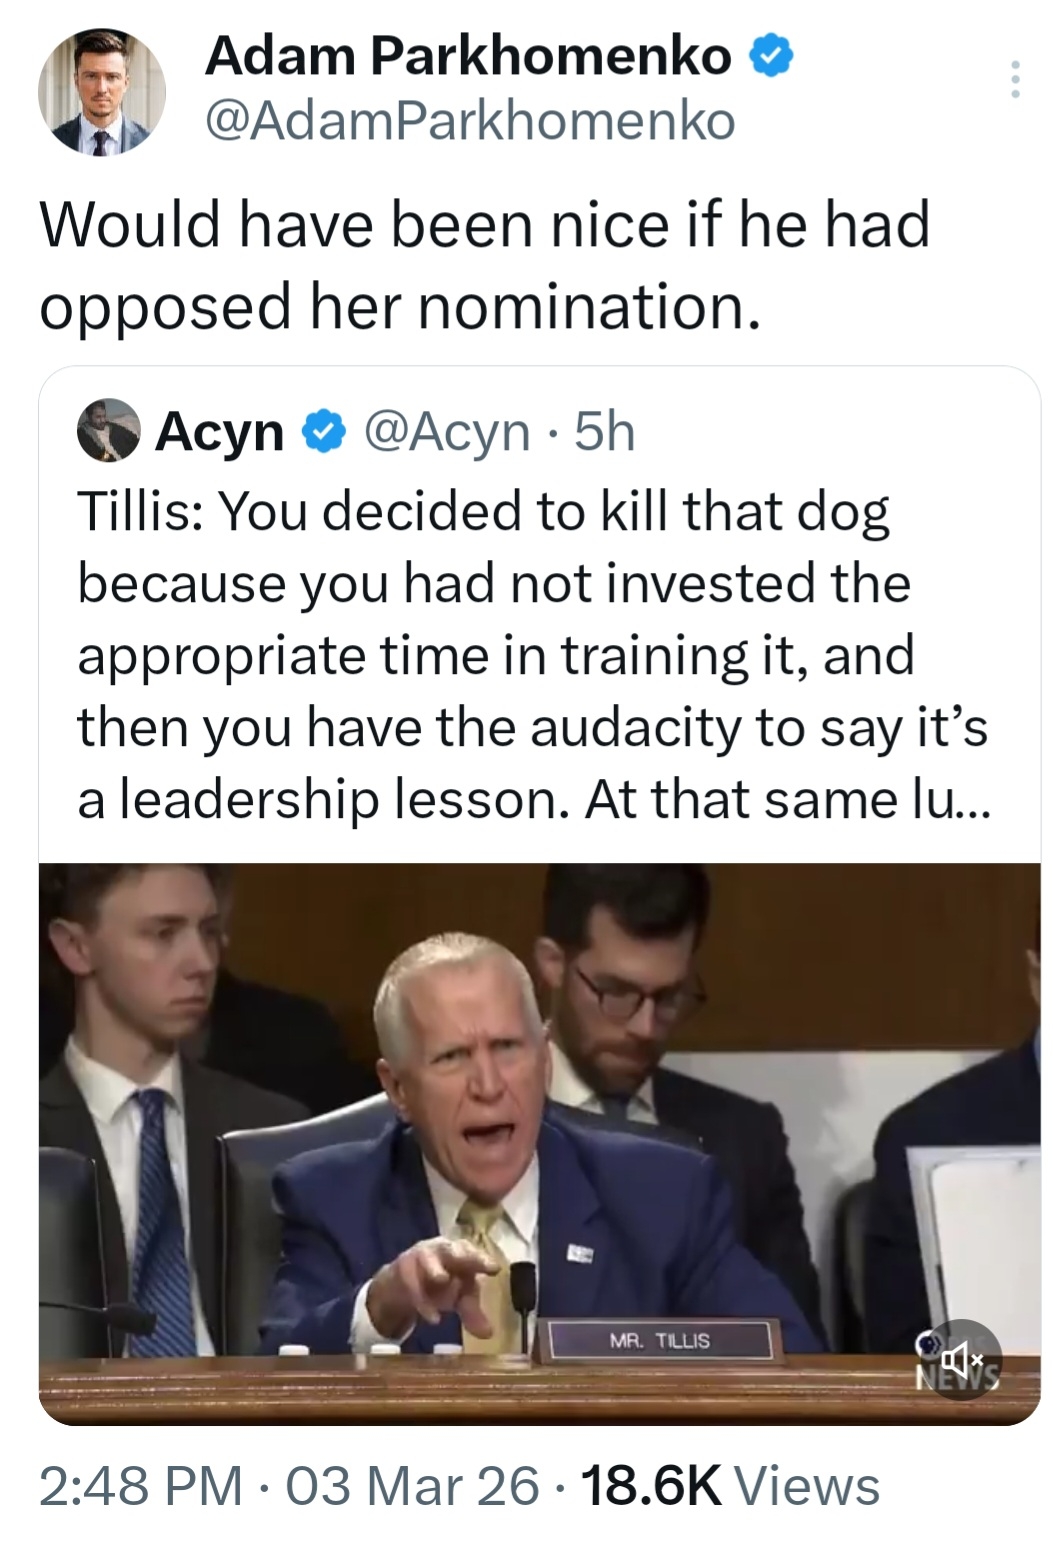This screenshot has width=1053, height=1544.
Task: Click the 2:48 PM post time
Action: 140,1485
